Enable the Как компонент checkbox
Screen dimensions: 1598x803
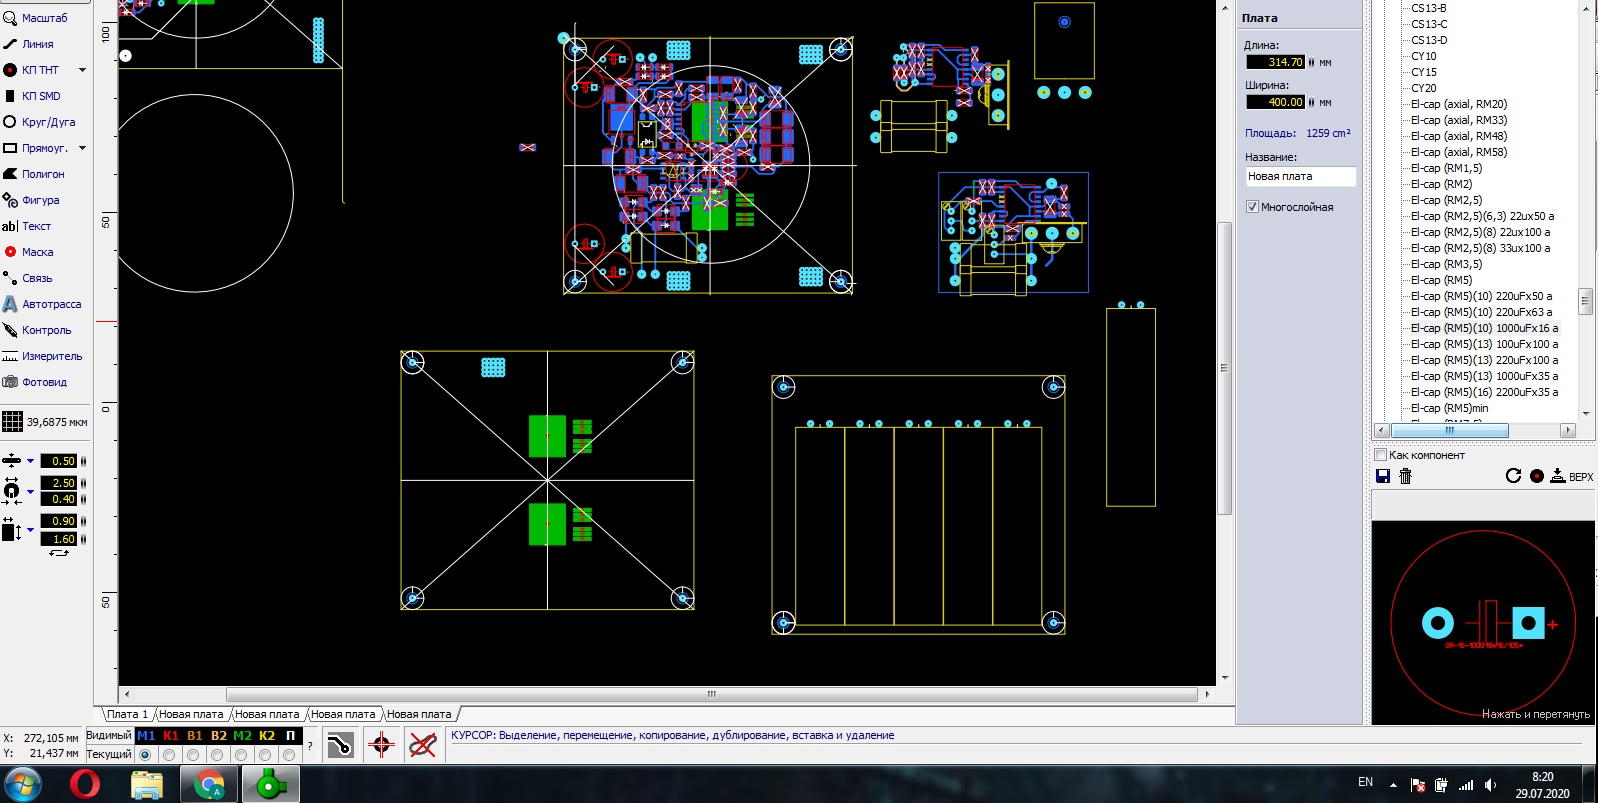coord(1381,455)
